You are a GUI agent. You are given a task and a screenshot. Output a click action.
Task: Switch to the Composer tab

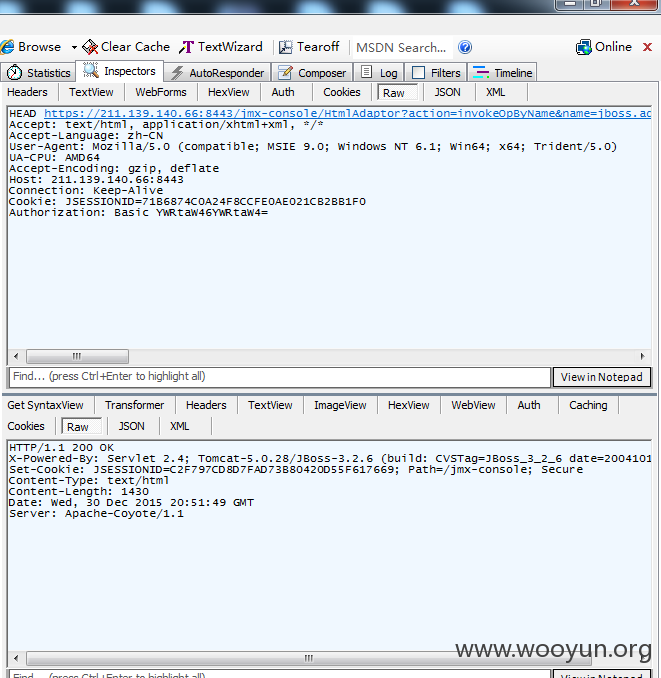(312, 73)
